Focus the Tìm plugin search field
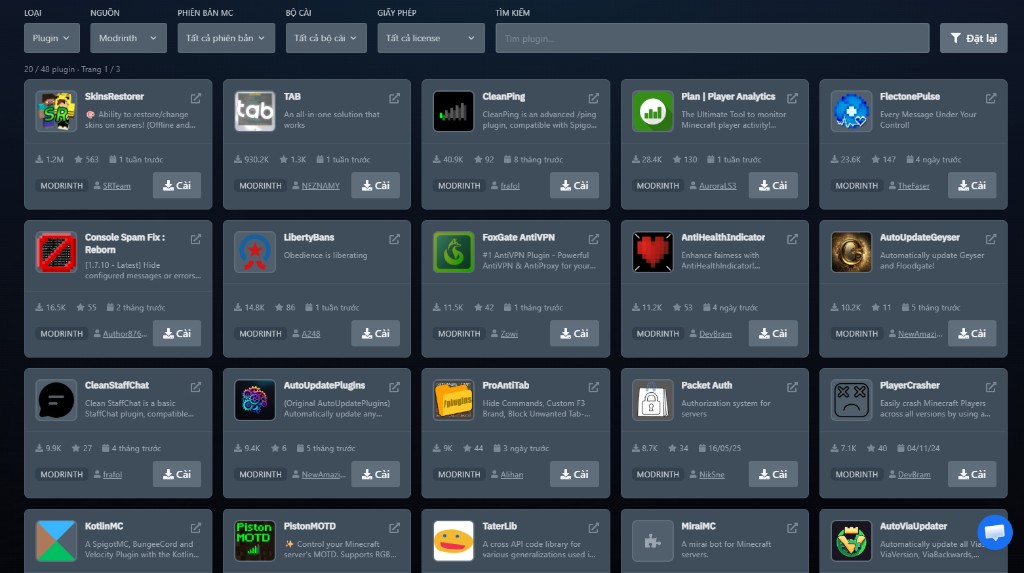 pyautogui.click(x=712, y=38)
